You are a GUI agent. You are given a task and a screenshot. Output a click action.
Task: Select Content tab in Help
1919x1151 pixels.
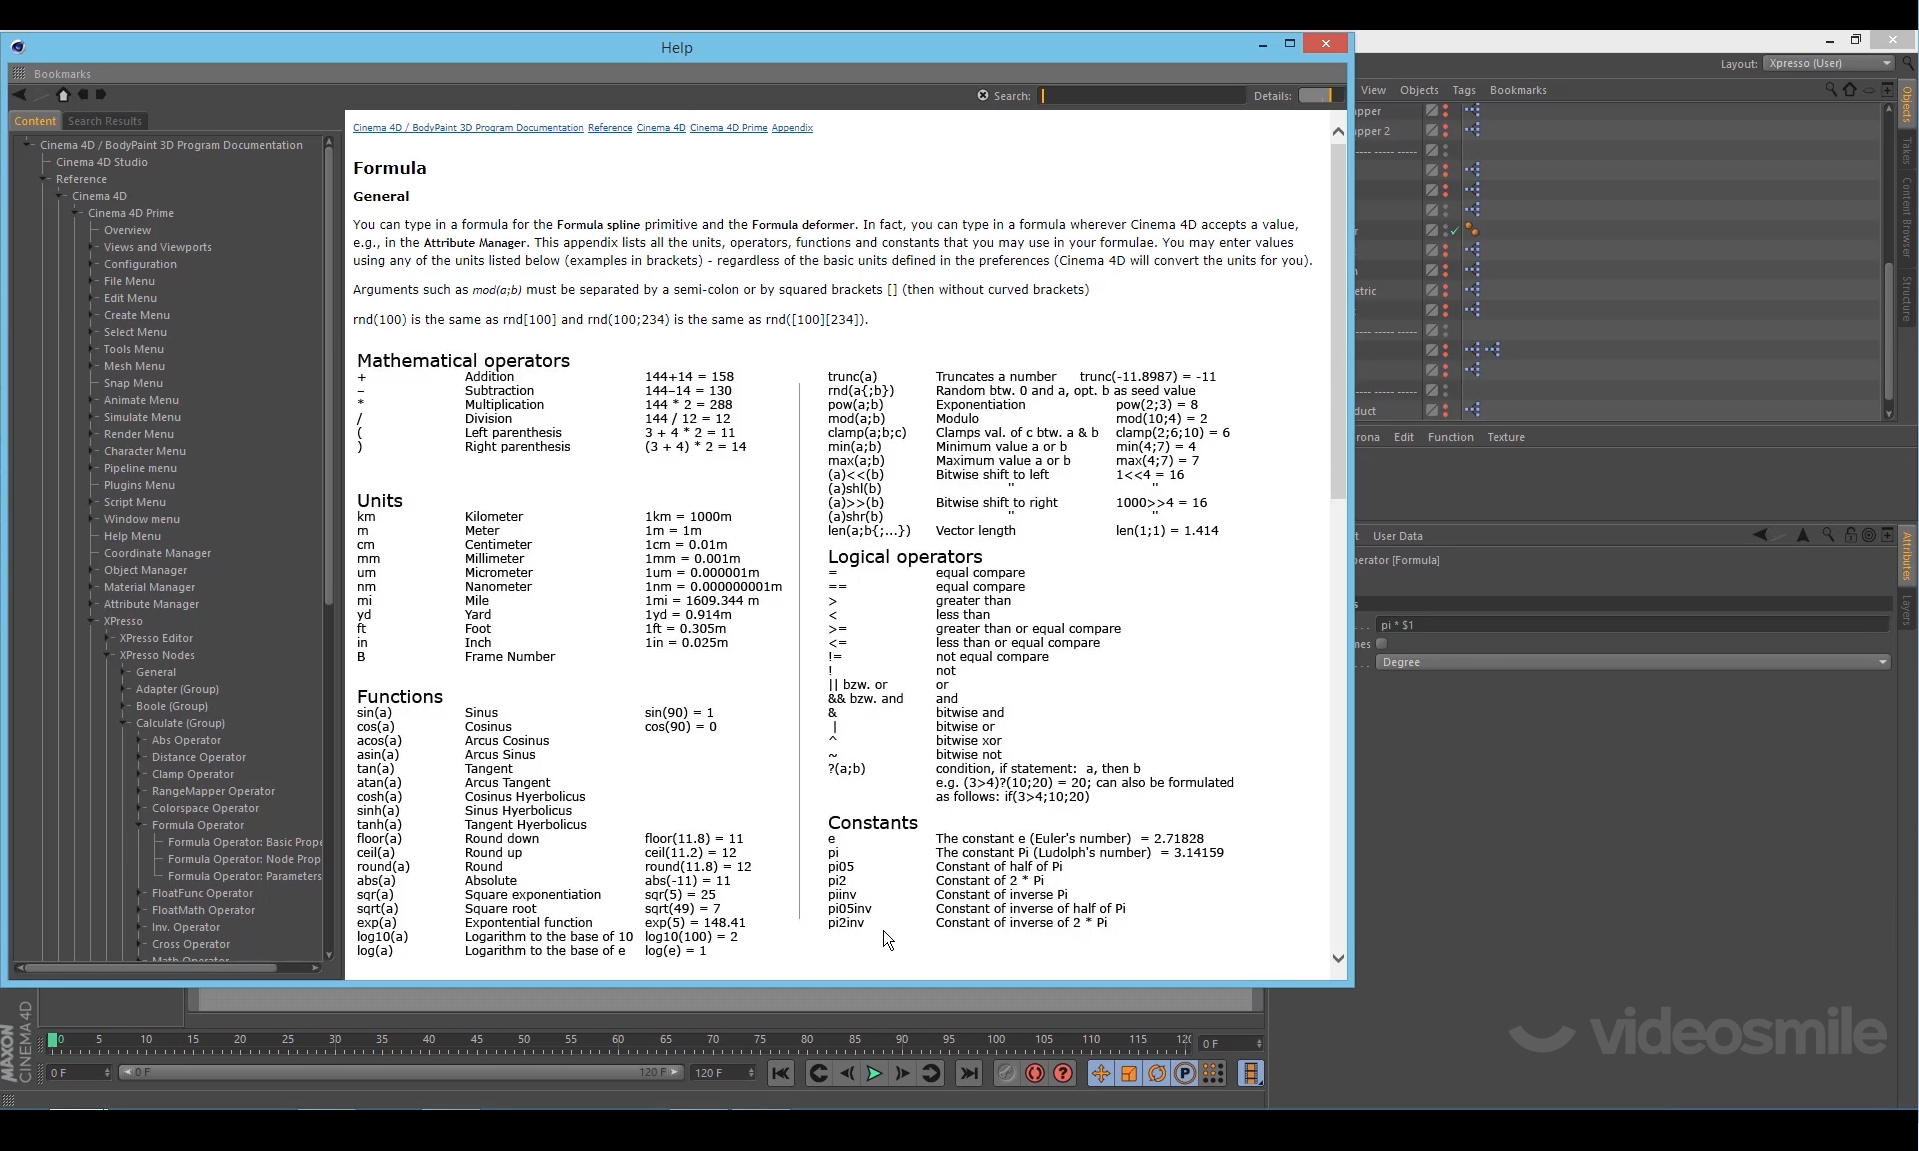pos(35,121)
